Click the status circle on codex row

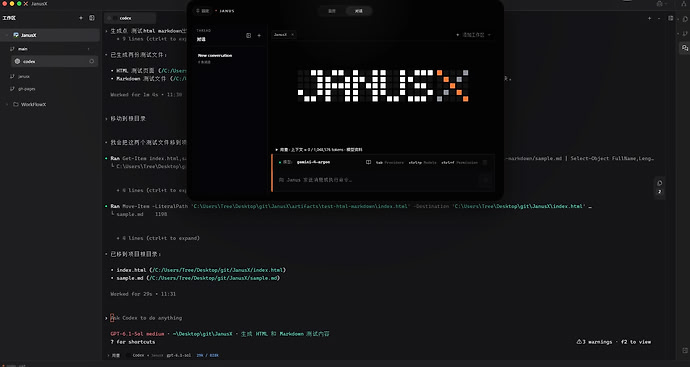pyautogui.click(x=92, y=62)
